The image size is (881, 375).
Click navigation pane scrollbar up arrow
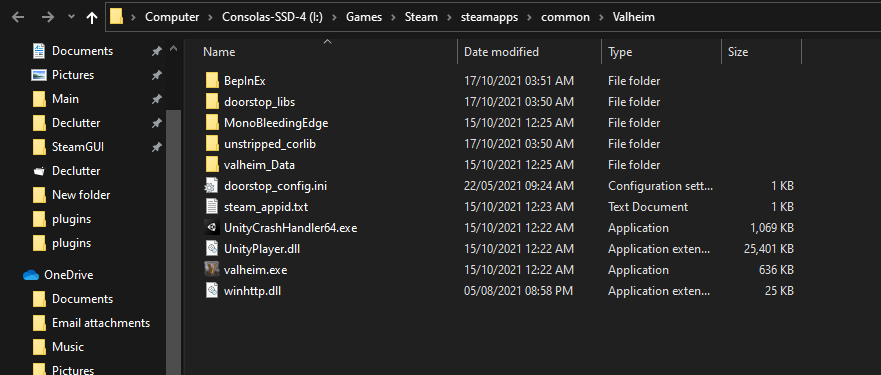[174, 49]
